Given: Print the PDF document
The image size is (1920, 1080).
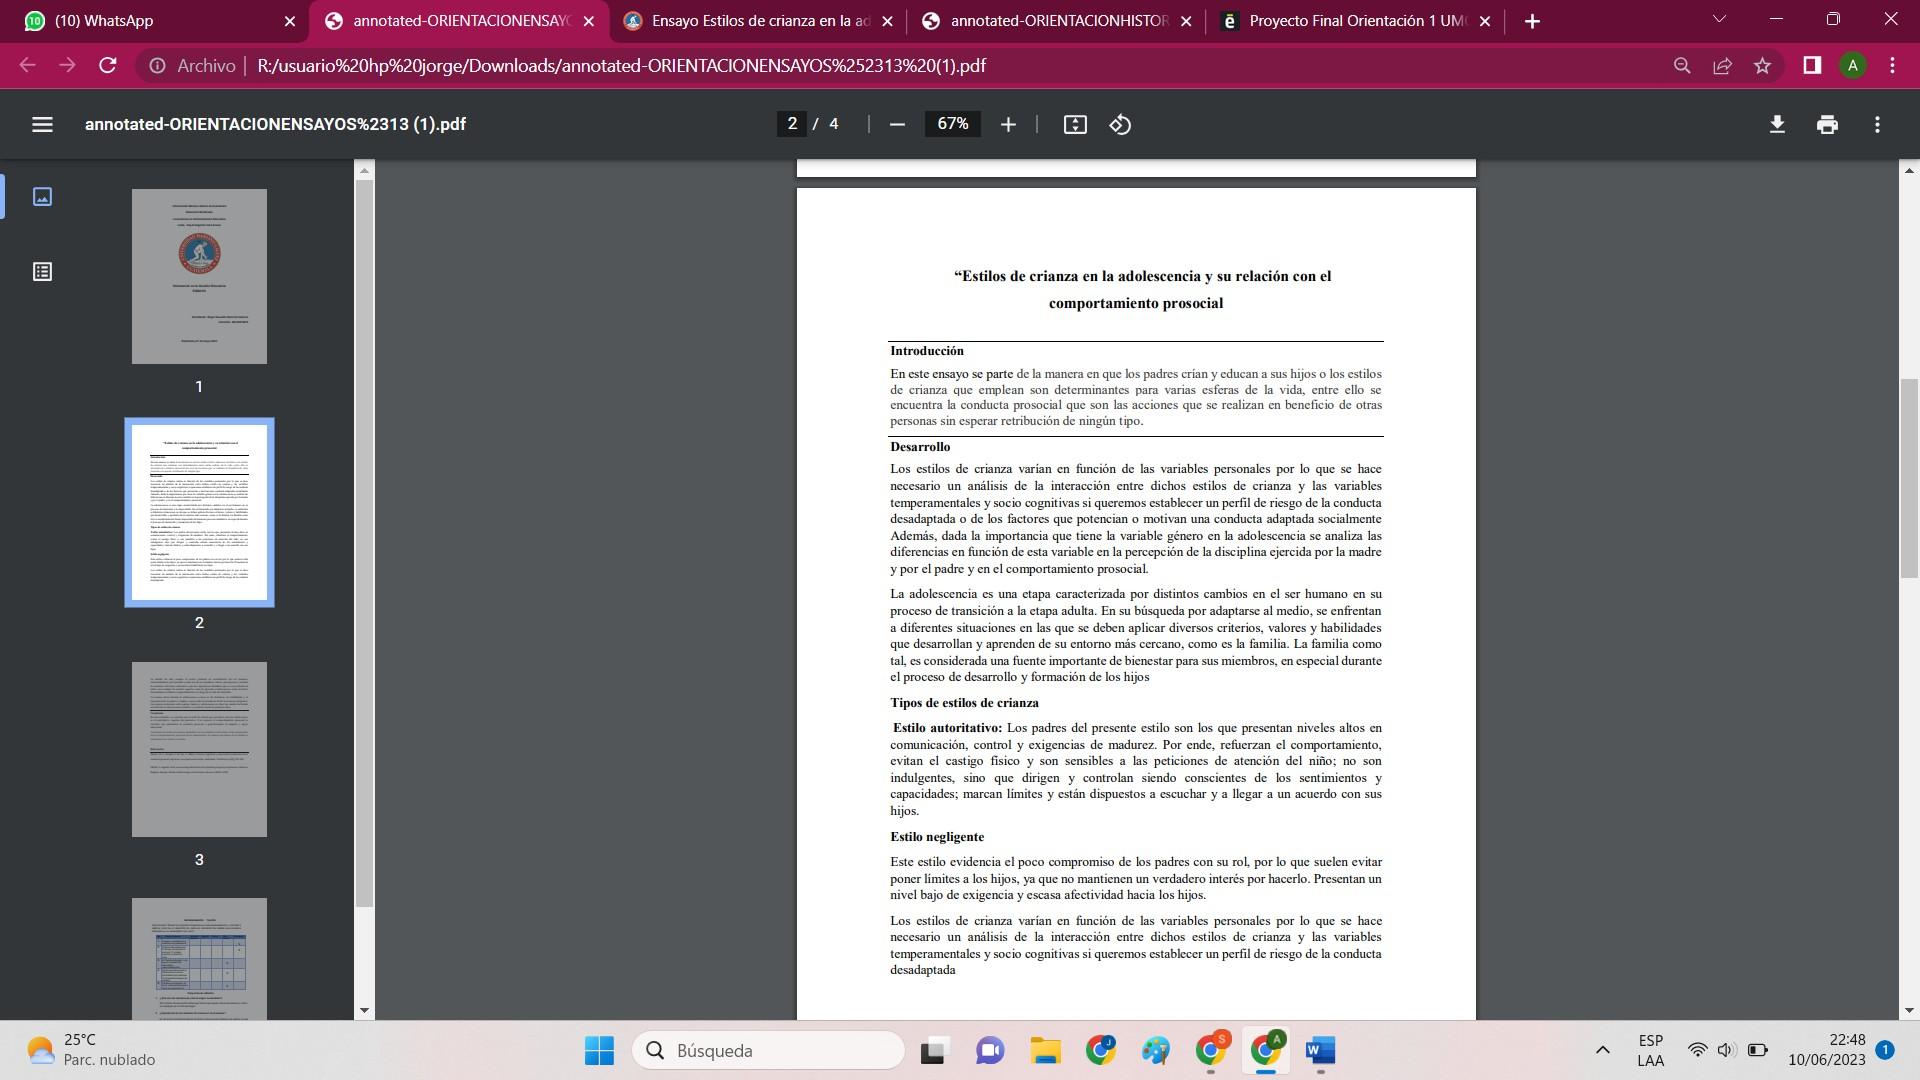Looking at the screenshot, I should click(1827, 124).
